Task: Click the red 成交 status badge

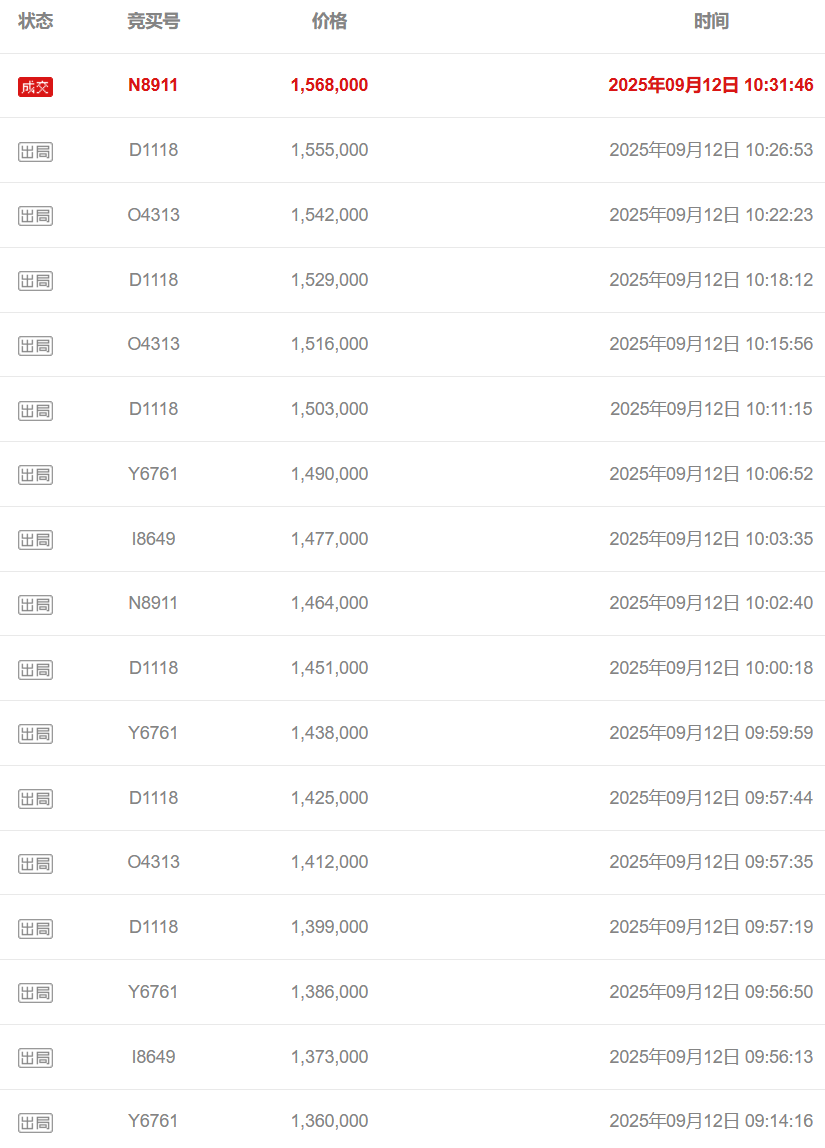Action: coord(35,87)
